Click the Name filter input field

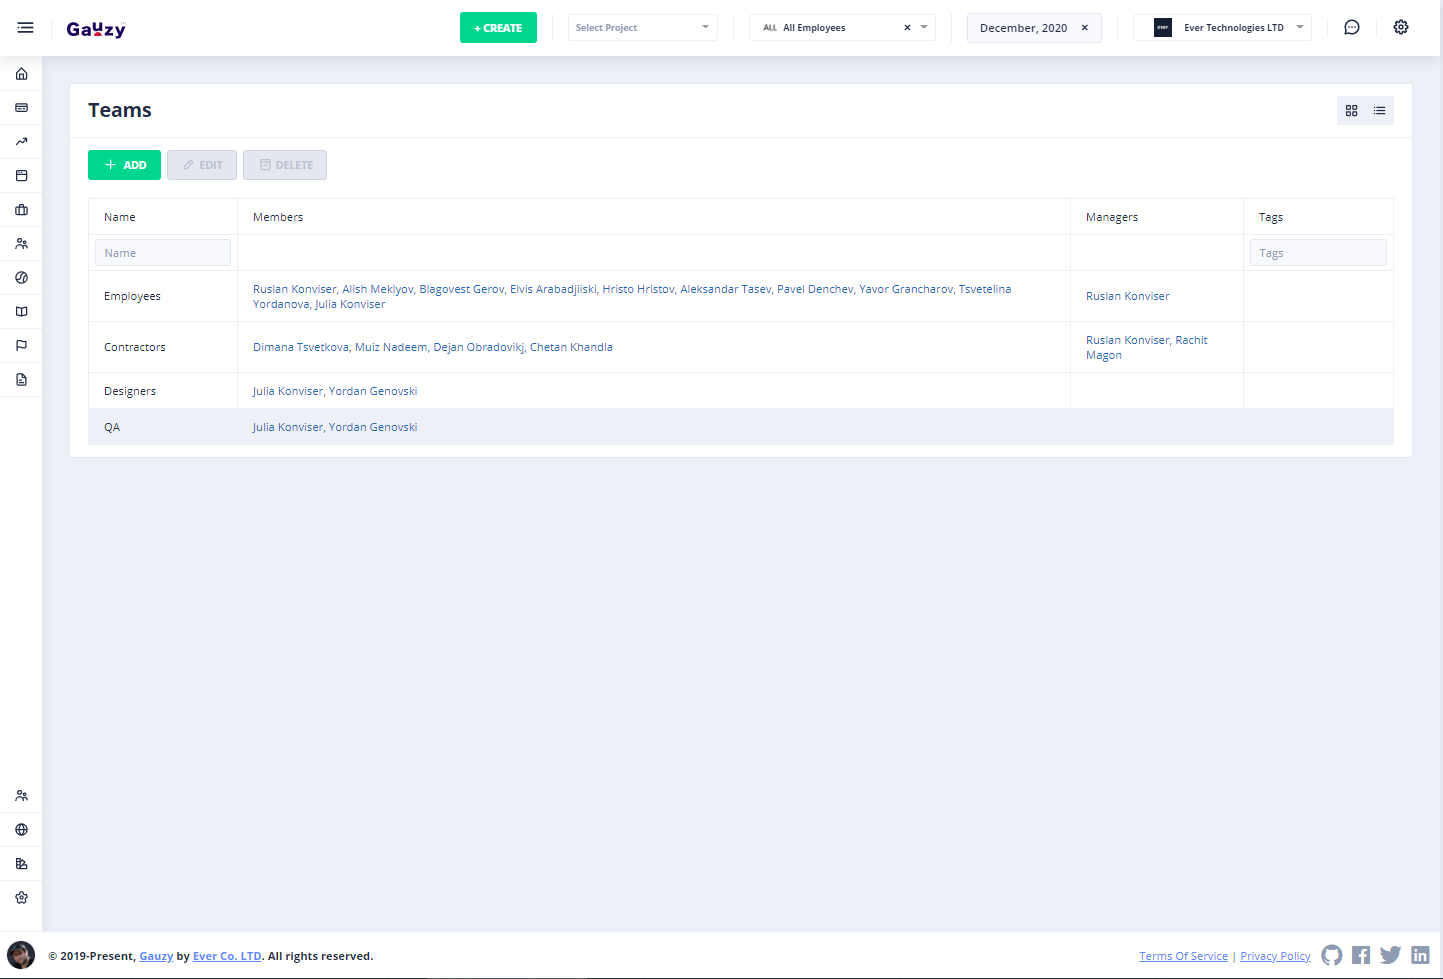(x=162, y=253)
